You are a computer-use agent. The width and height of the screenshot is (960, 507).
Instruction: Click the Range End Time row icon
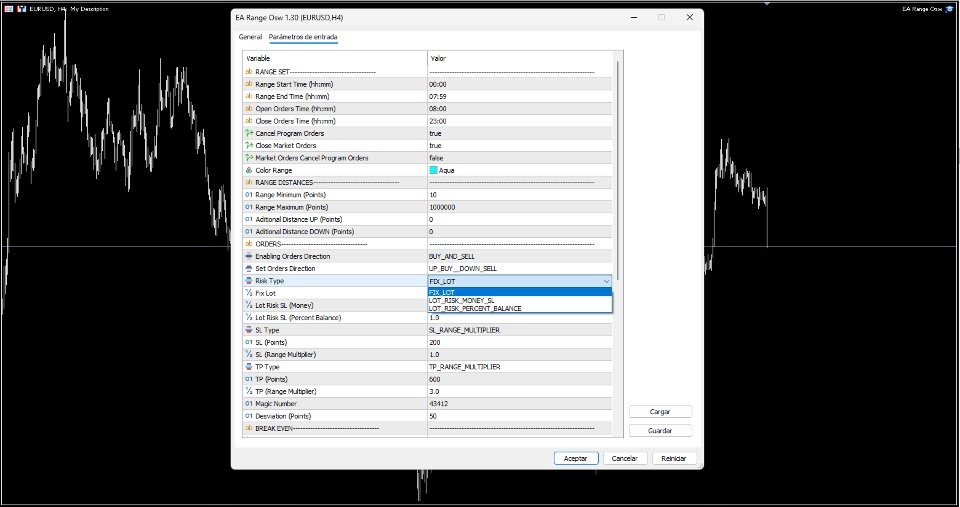249,96
